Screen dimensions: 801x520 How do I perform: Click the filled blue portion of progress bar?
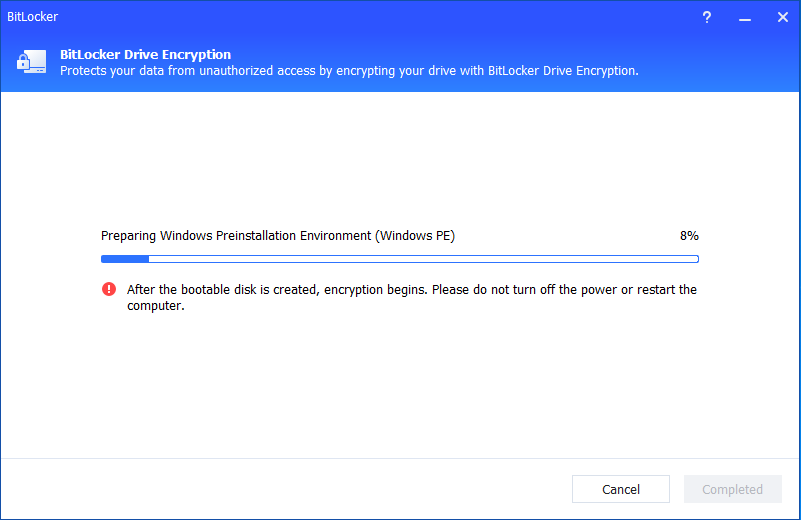coord(125,259)
